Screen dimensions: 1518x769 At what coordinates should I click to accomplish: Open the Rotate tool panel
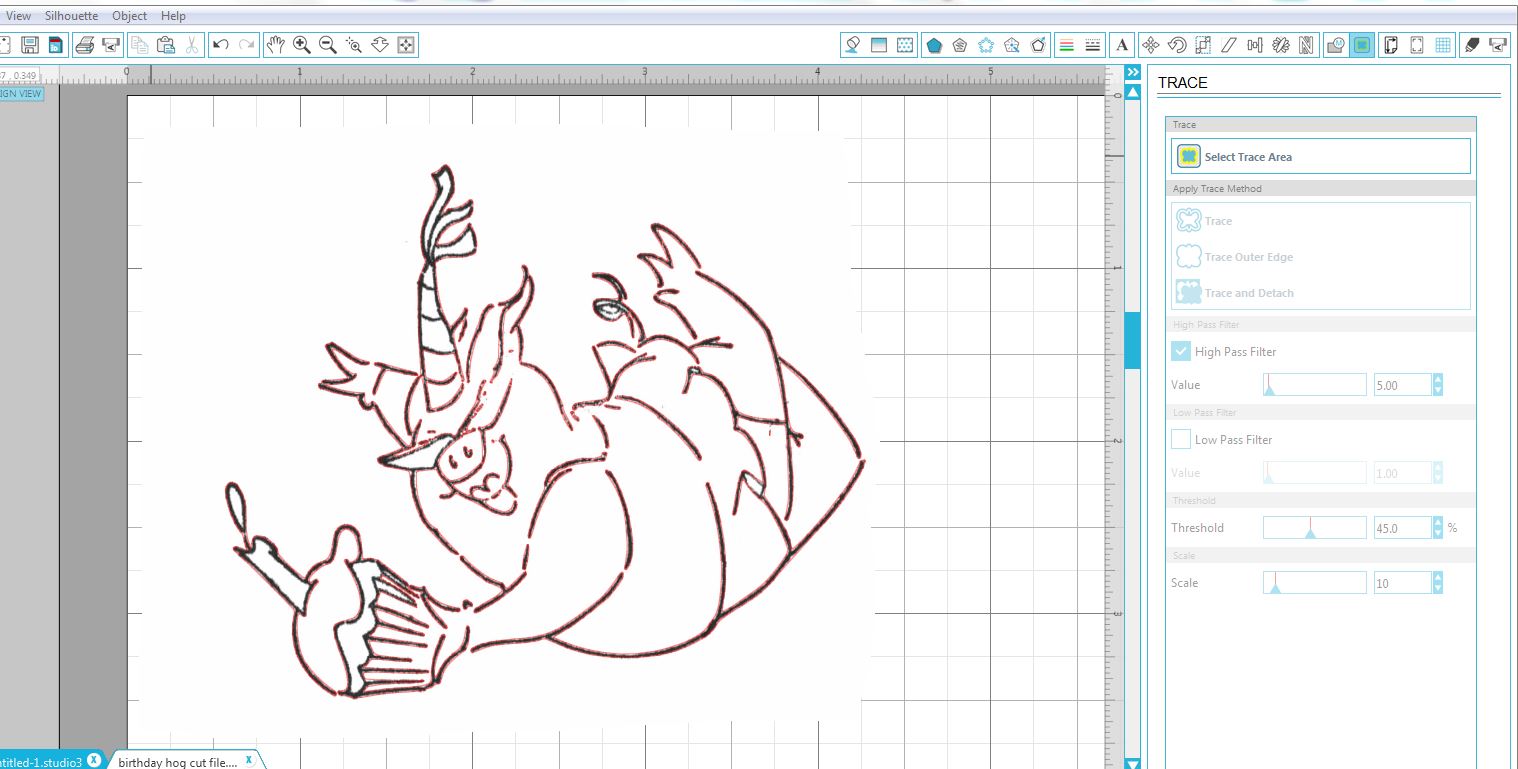[1177, 45]
